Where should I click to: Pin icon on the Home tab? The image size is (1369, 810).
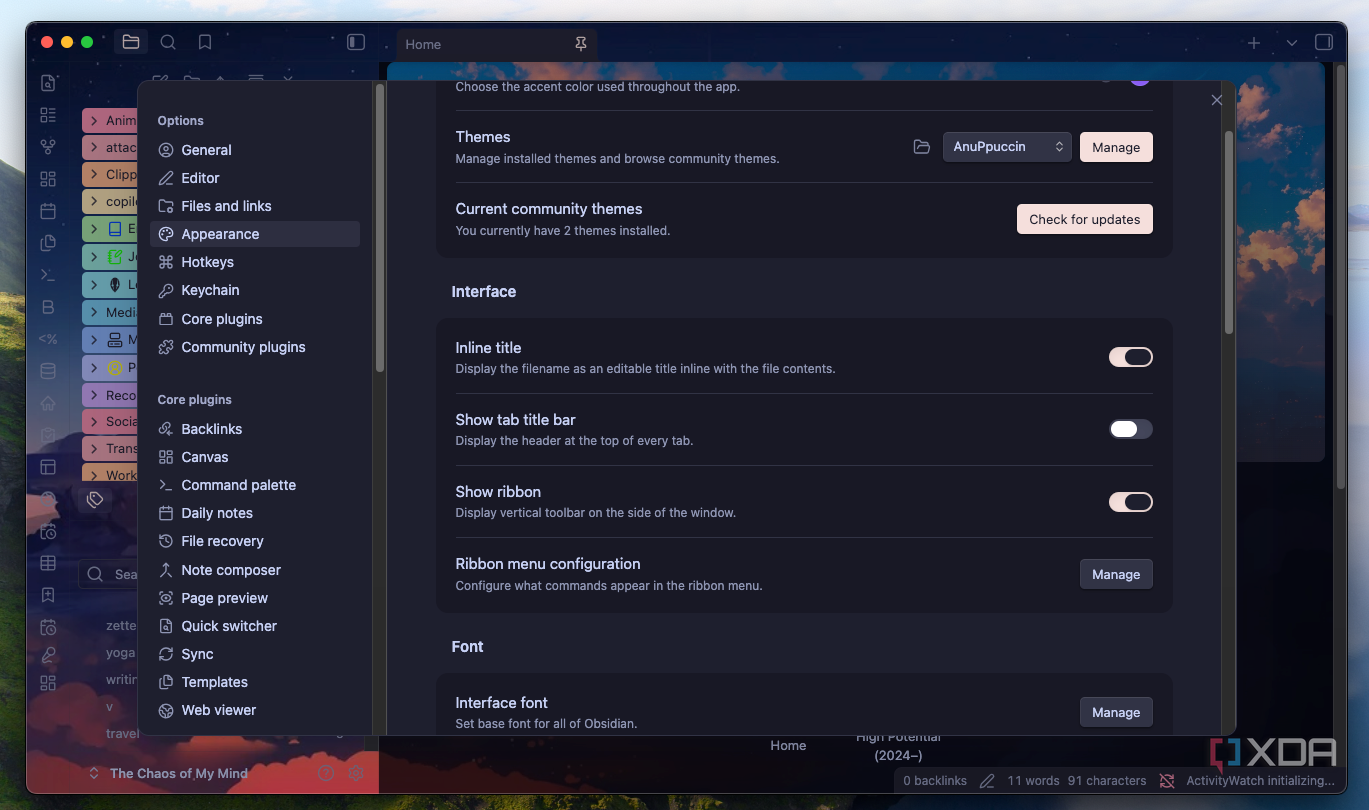tap(581, 44)
